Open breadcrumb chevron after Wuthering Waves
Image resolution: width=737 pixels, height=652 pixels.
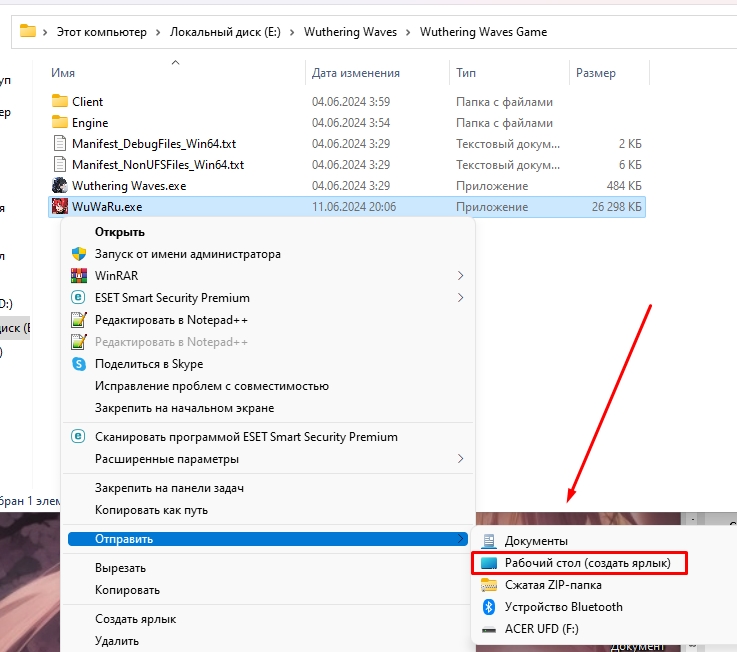tap(408, 32)
